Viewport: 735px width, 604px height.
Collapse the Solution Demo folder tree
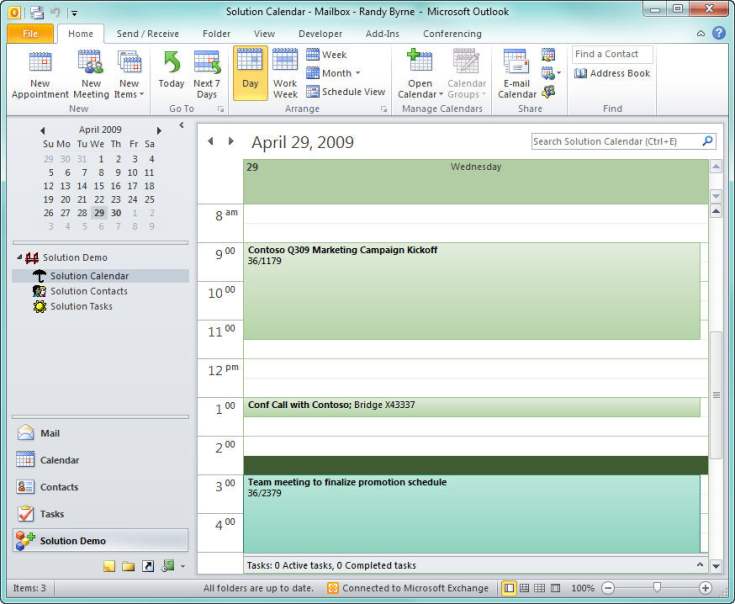pyautogui.click(x=19, y=257)
